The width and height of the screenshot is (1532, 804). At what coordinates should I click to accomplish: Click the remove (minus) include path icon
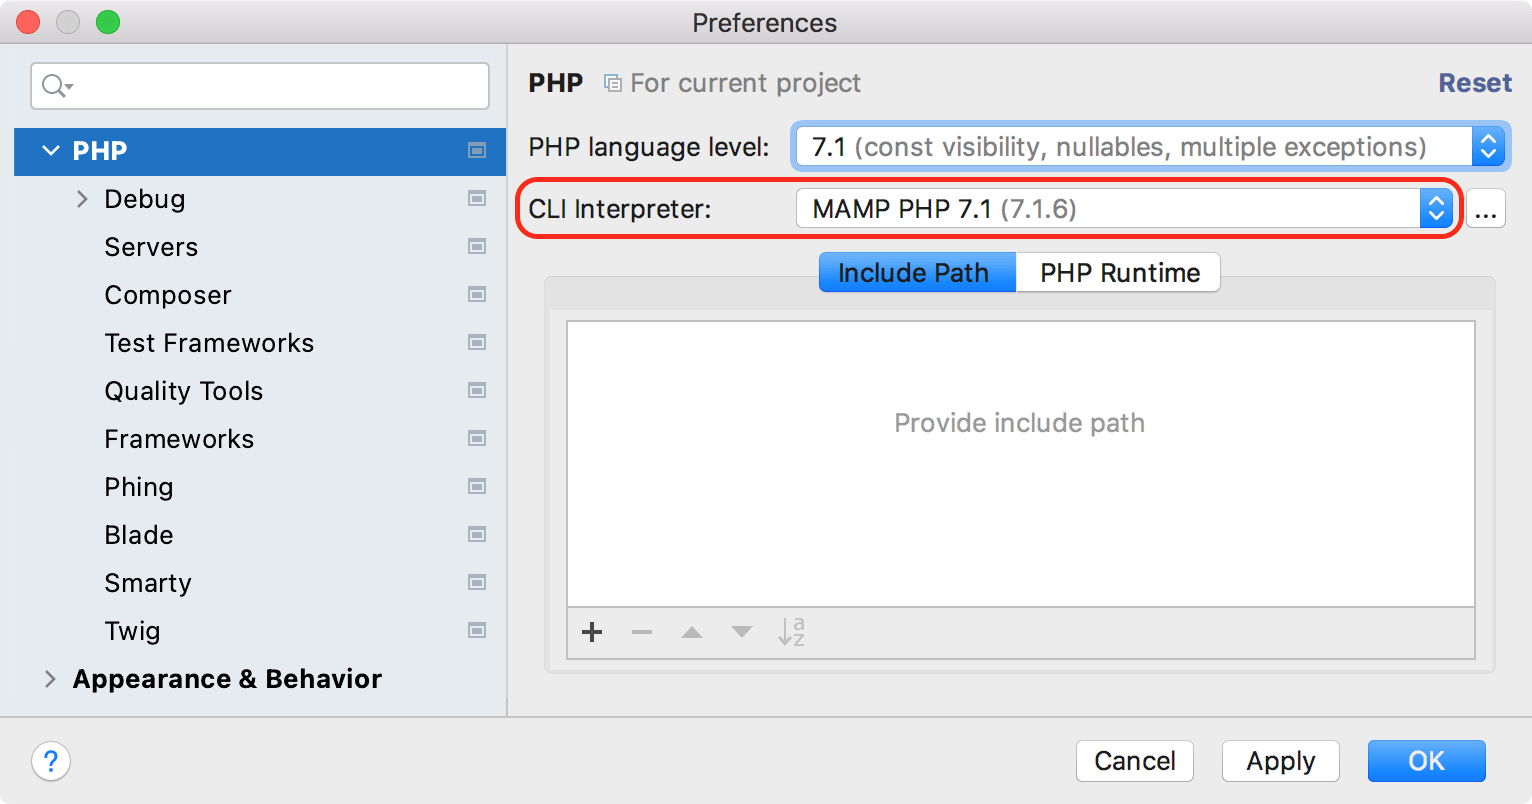point(642,632)
